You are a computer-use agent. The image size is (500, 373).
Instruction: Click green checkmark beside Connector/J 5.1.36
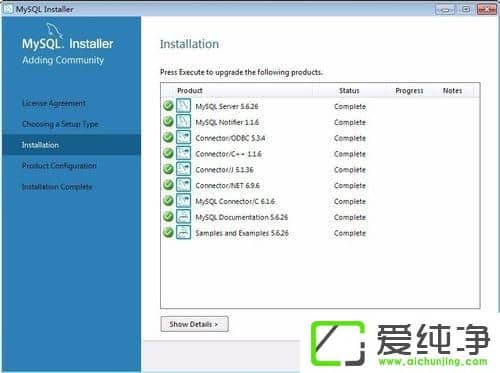point(168,169)
